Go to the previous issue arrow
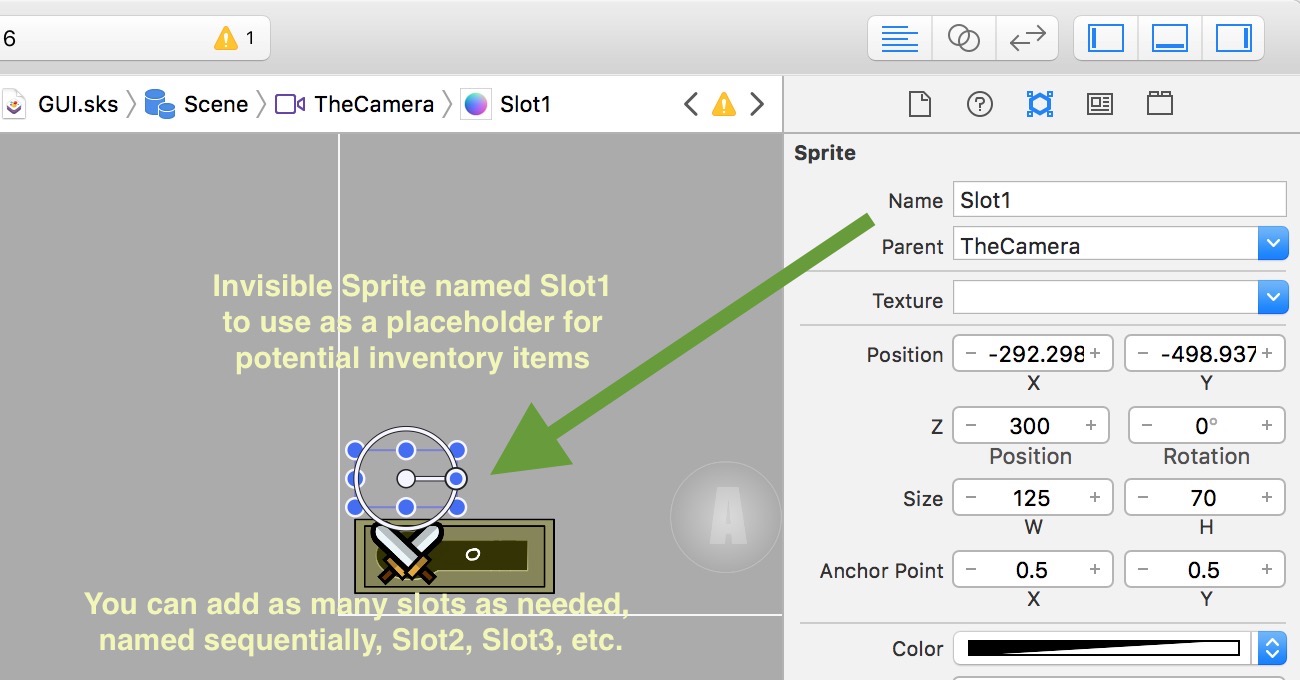The height and width of the screenshot is (680, 1300). (x=690, y=104)
